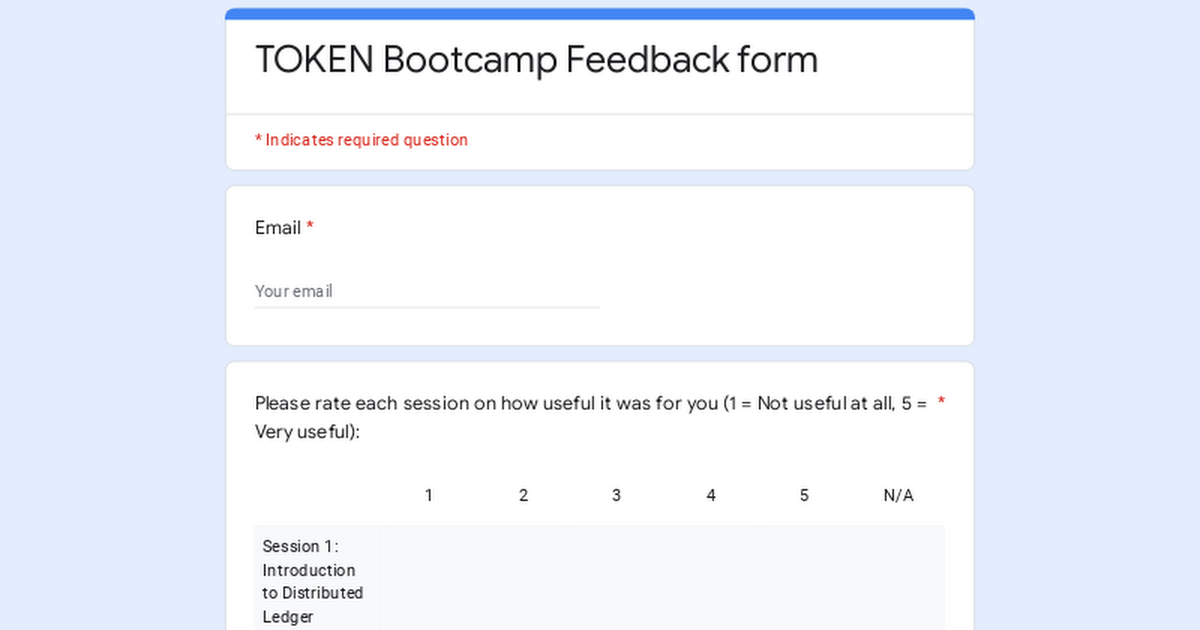Select the N/A column header
The height and width of the screenshot is (630, 1200).
click(899, 495)
